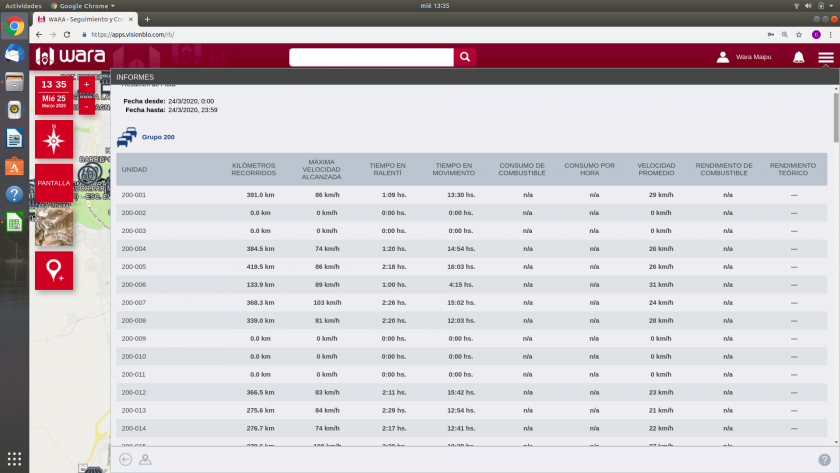Open the notifications bell

coord(798,57)
